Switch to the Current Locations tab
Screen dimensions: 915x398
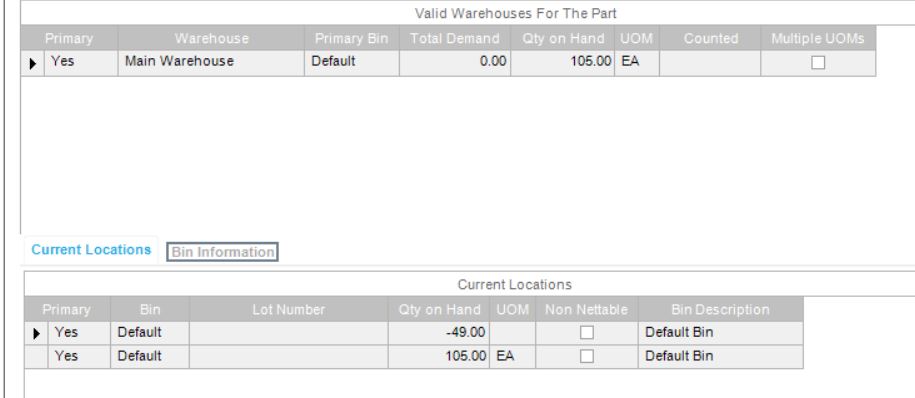point(91,250)
